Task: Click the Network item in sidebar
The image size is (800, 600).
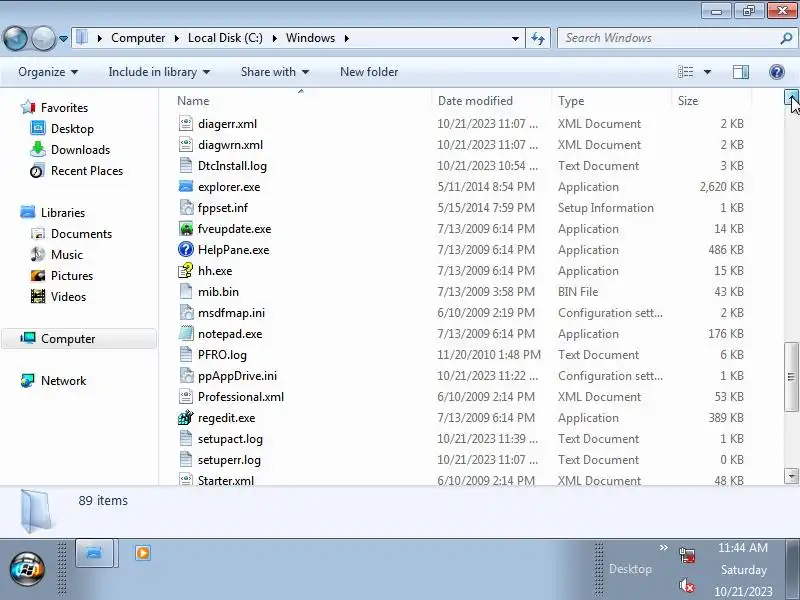Action: [63, 381]
